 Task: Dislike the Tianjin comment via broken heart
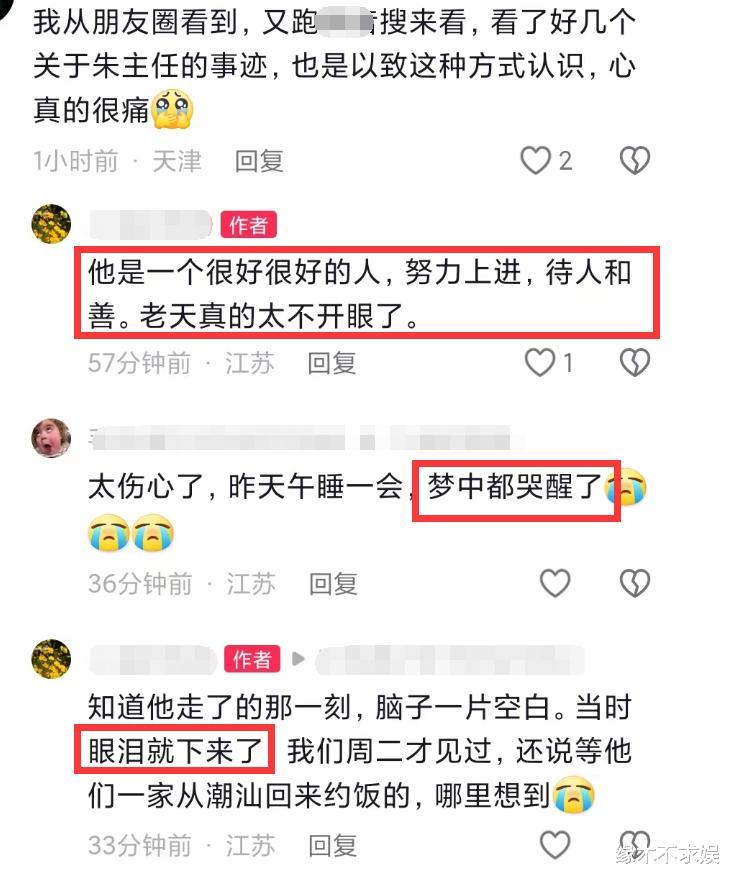[635, 161]
